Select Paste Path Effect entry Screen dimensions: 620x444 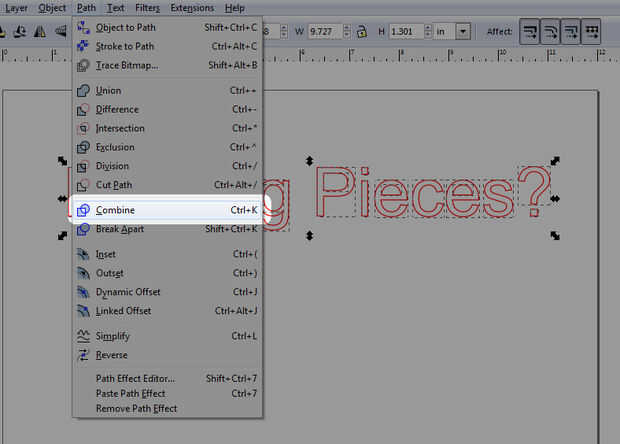tap(167, 393)
